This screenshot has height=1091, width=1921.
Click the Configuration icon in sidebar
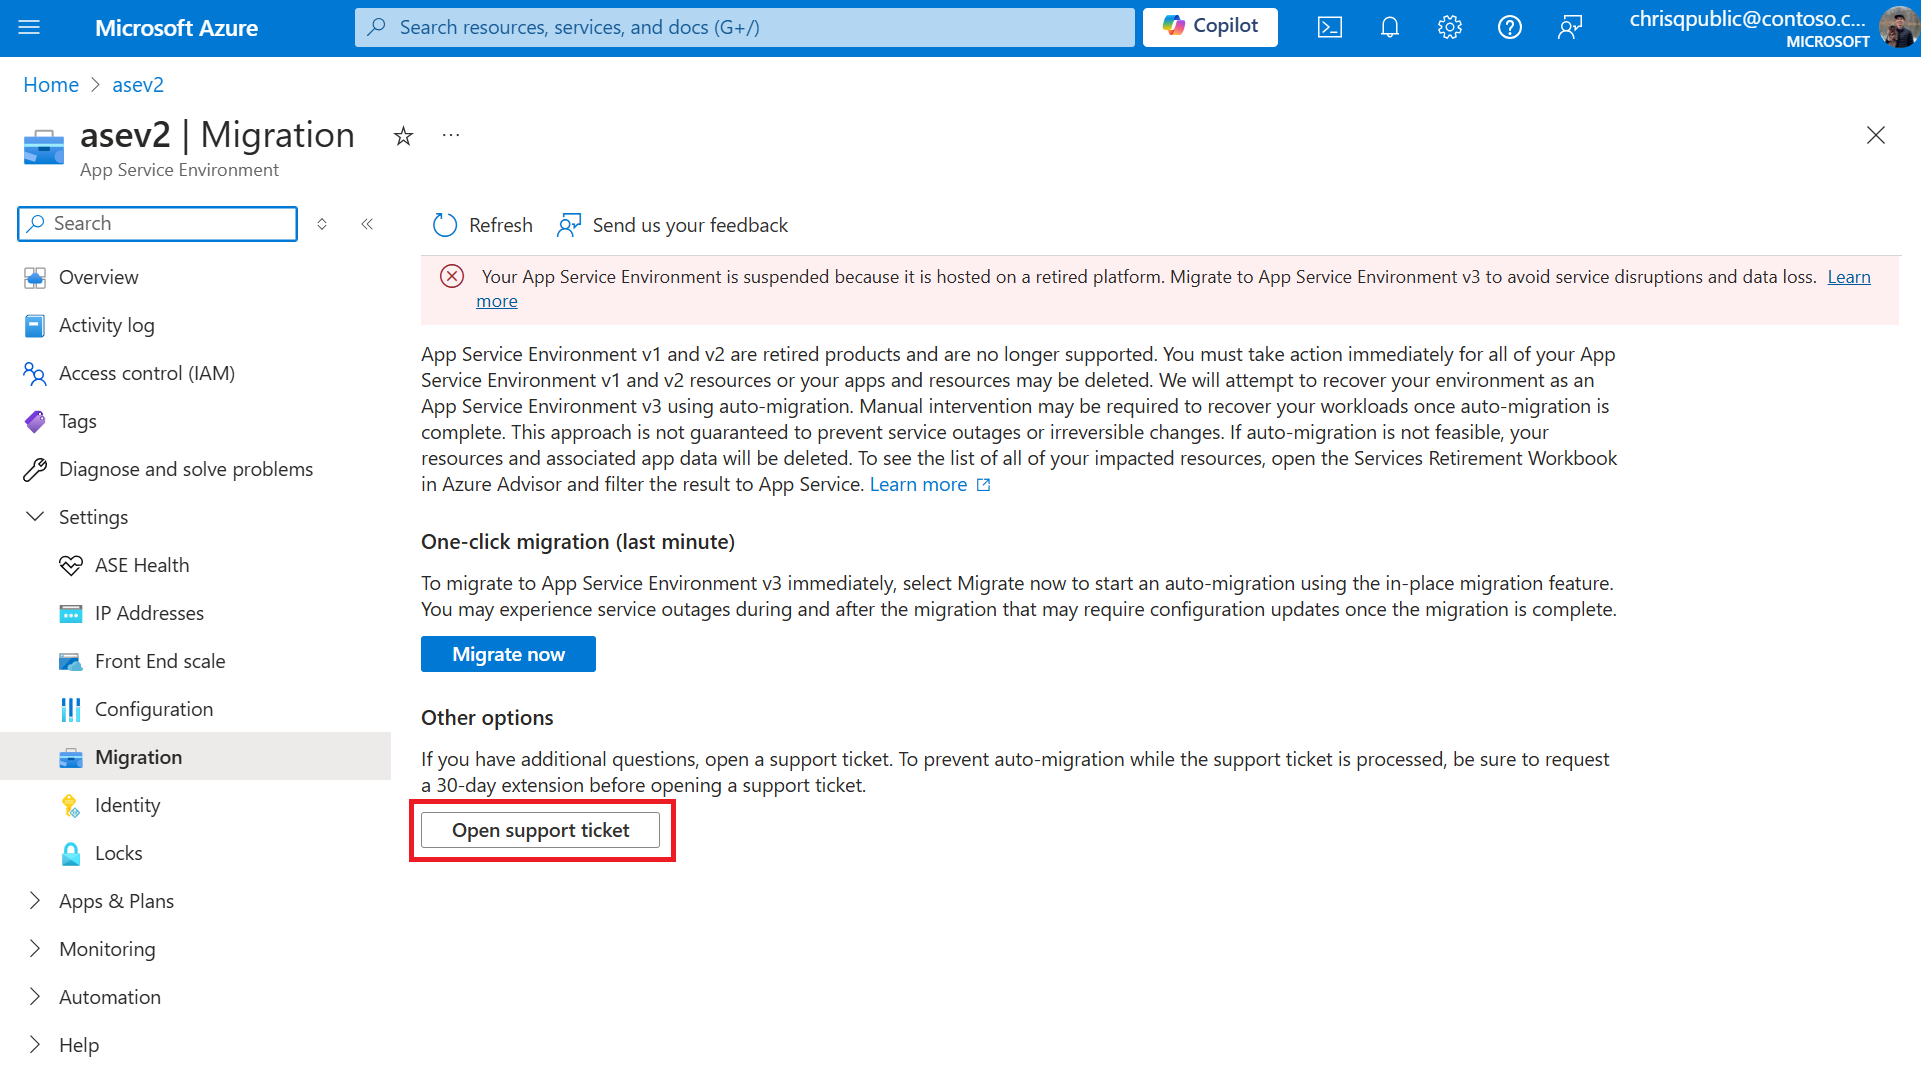tap(70, 708)
